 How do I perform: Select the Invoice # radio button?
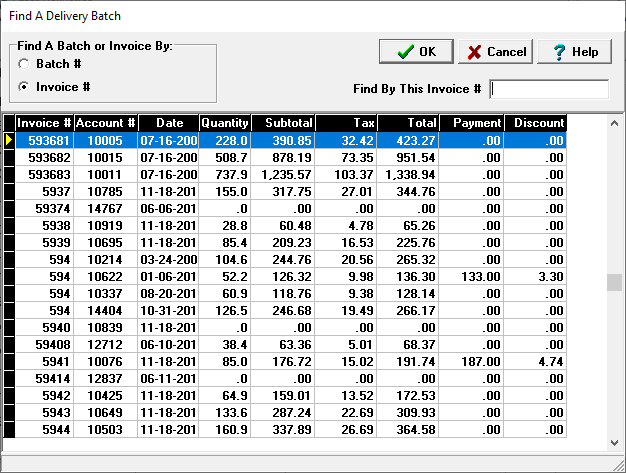23,87
